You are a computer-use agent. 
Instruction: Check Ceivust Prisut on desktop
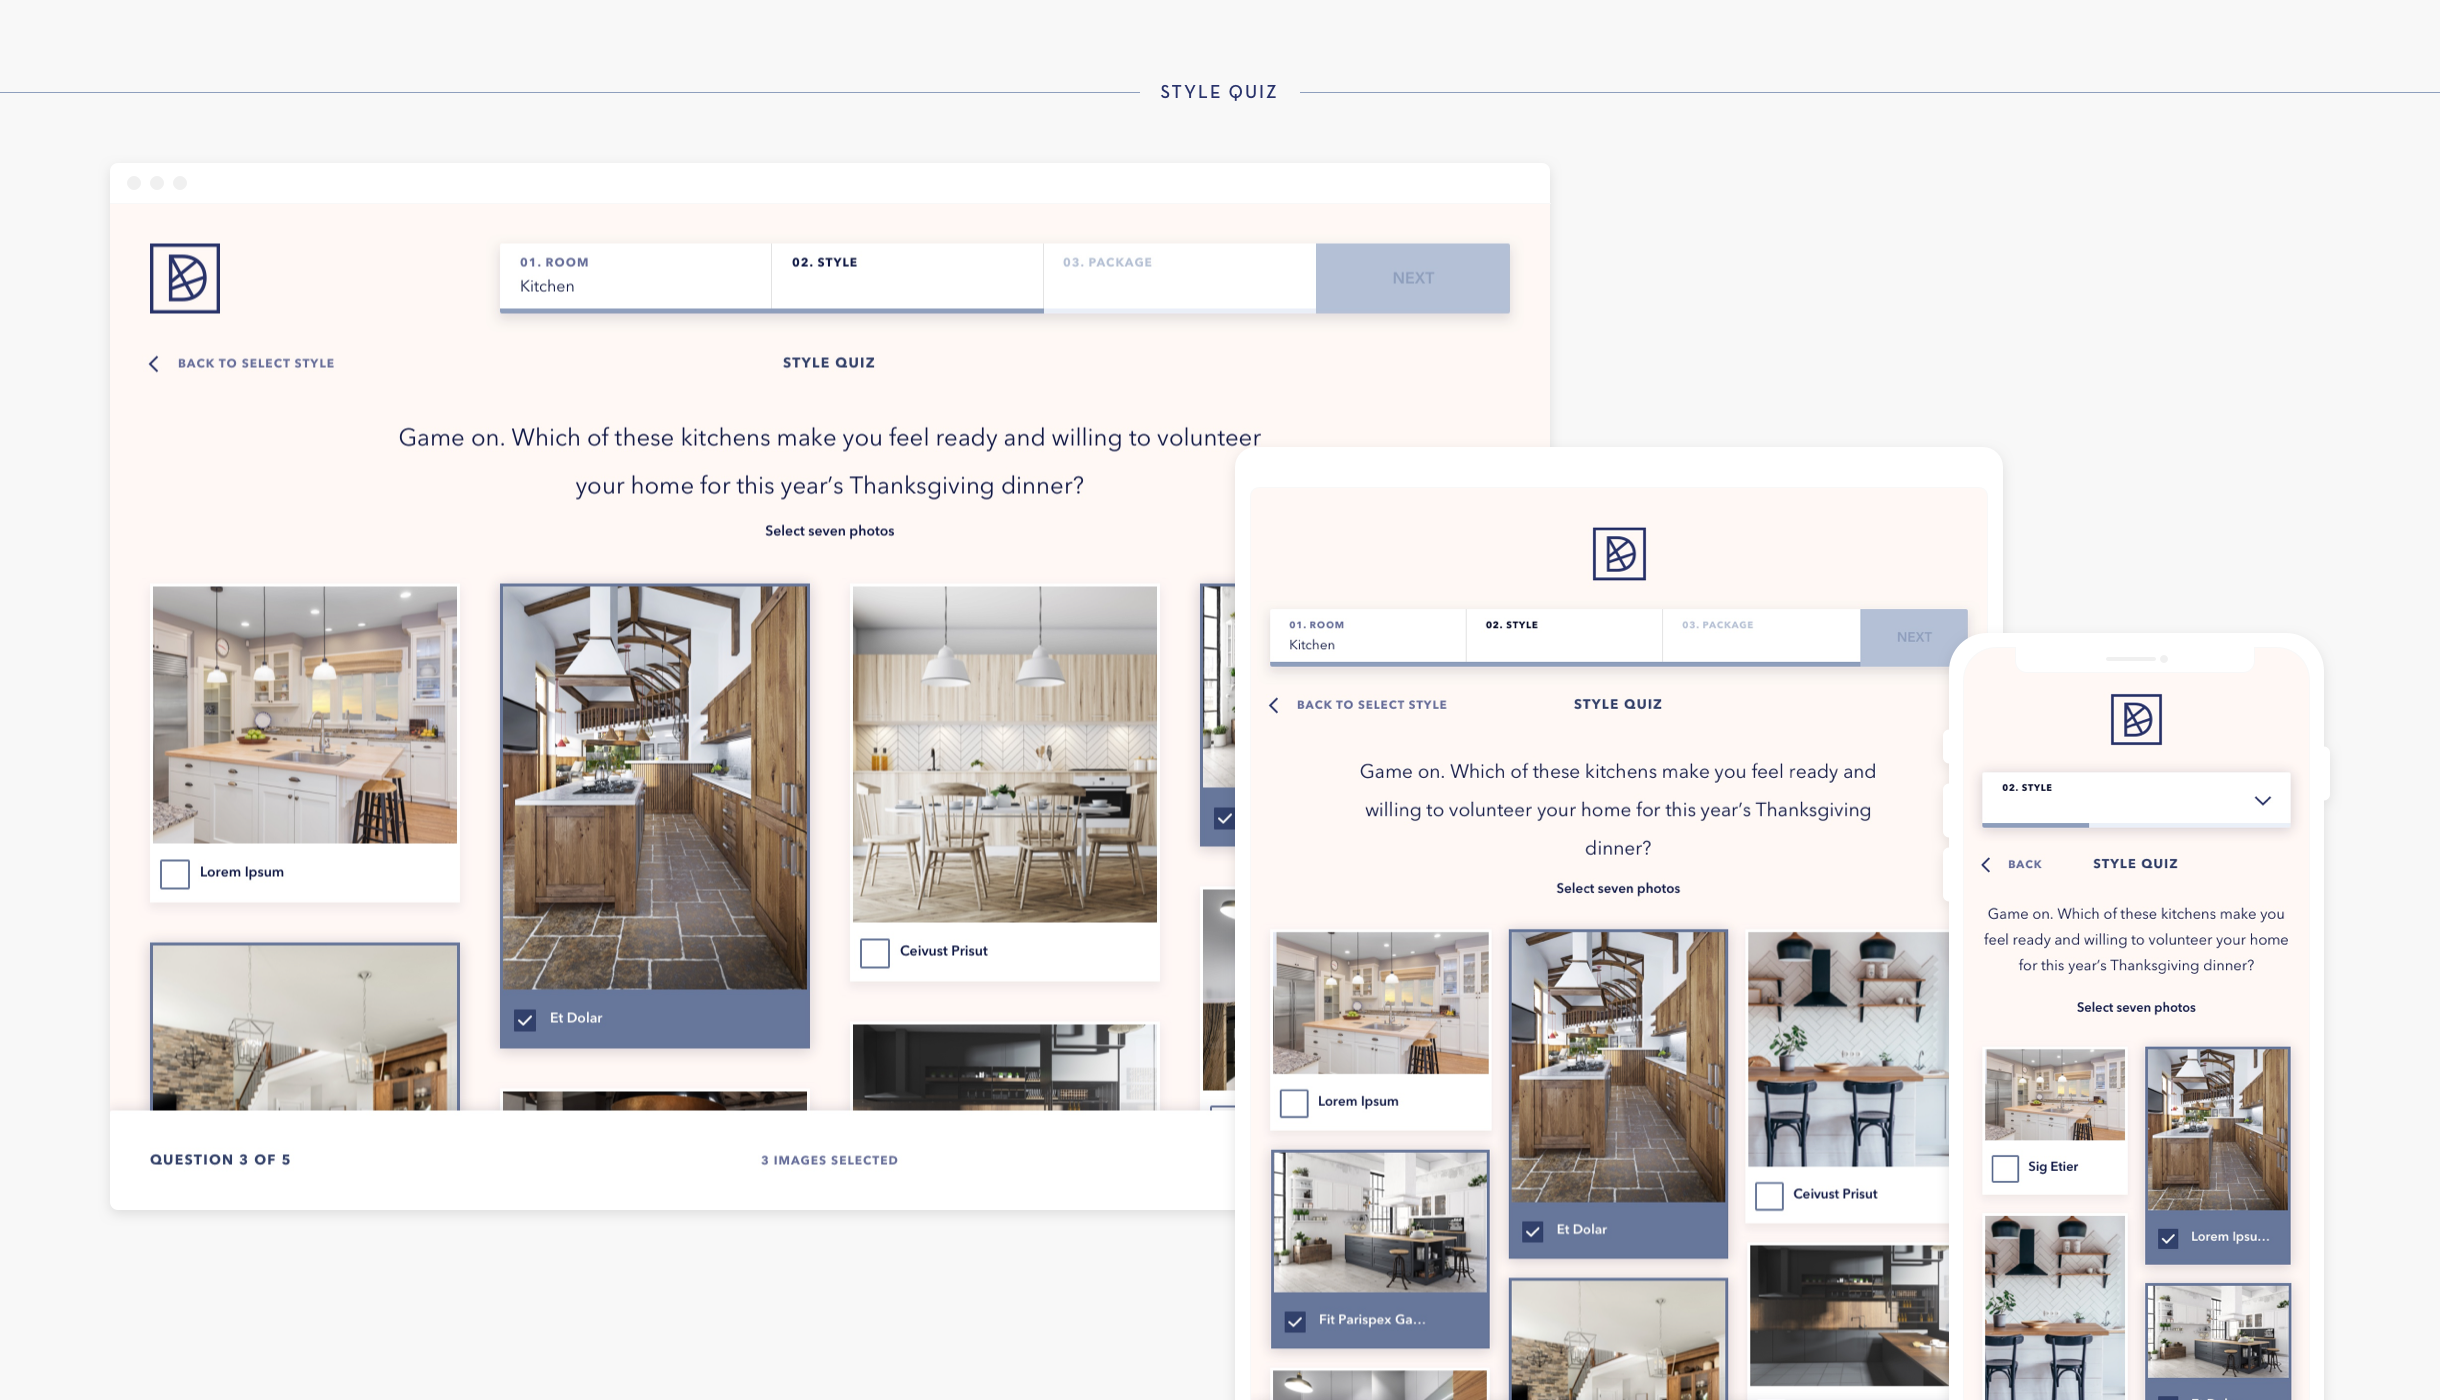pos(875,953)
